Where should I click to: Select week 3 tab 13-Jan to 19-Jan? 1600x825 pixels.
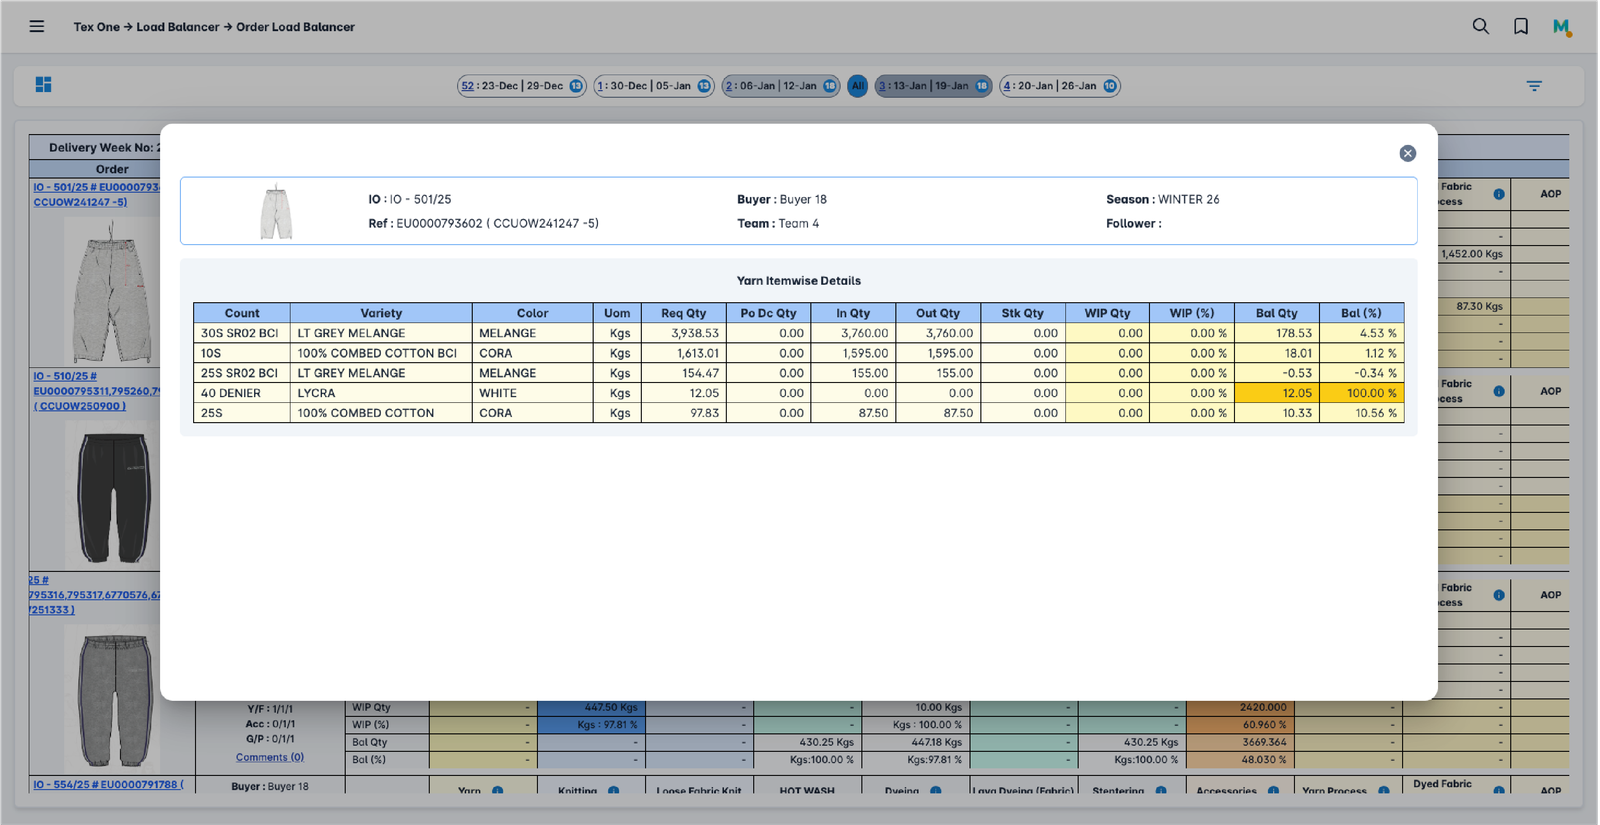tap(932, 86)
